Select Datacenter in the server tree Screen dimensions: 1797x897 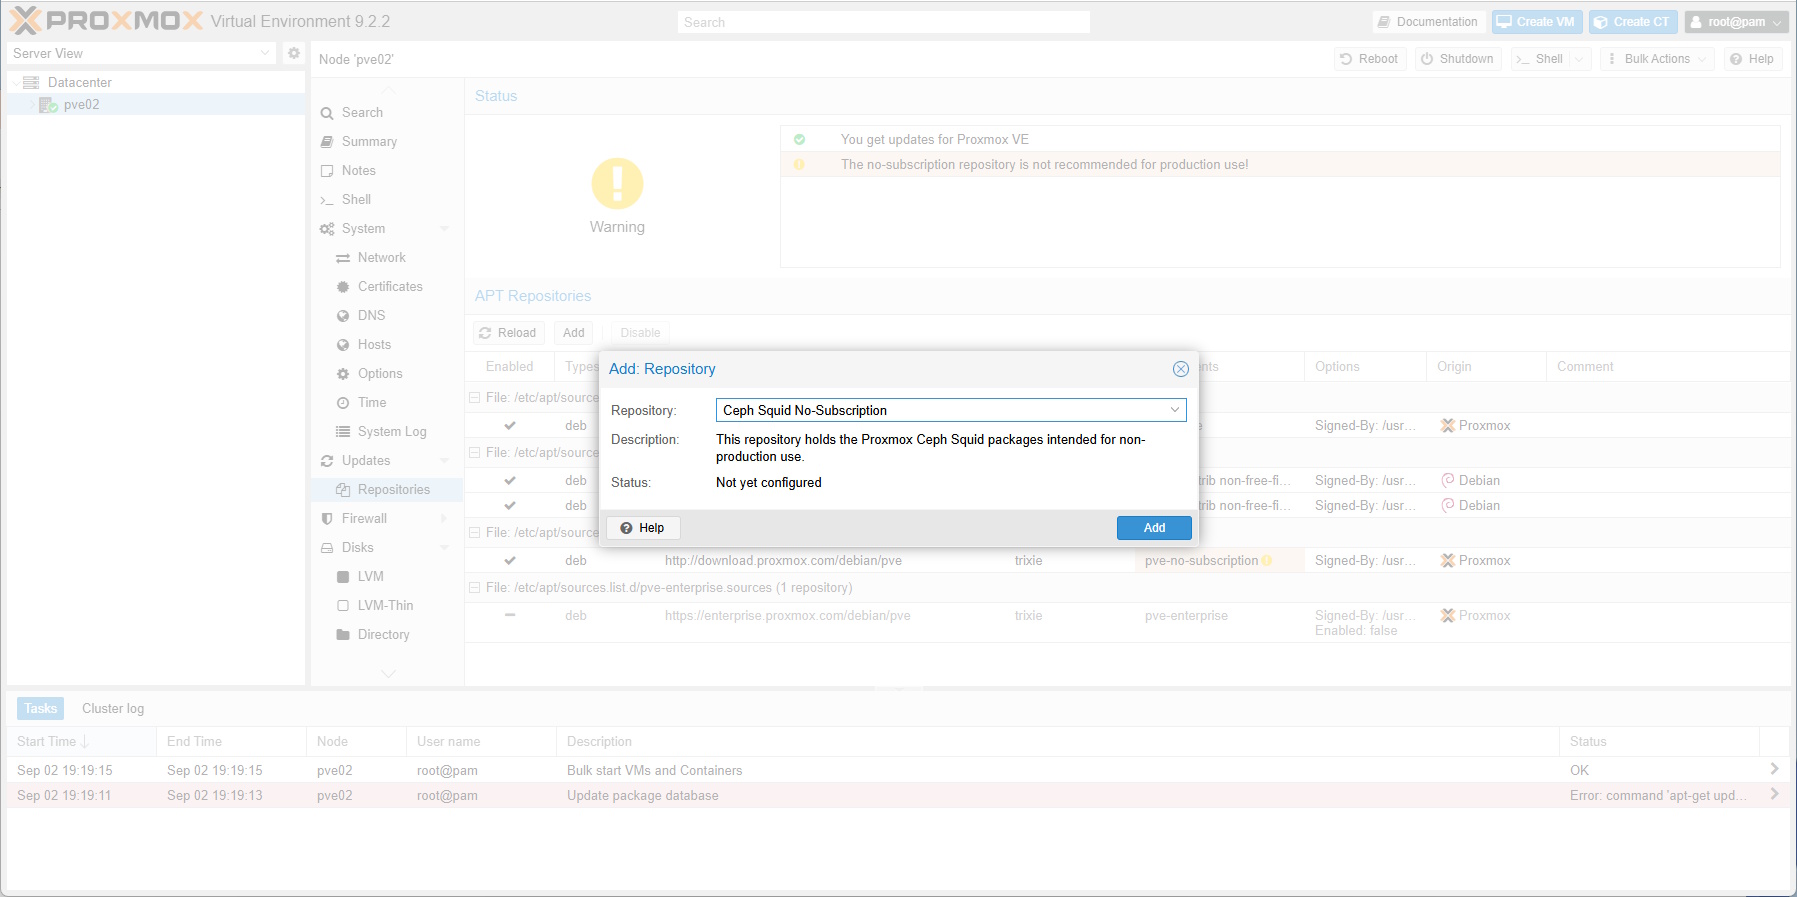79,82
